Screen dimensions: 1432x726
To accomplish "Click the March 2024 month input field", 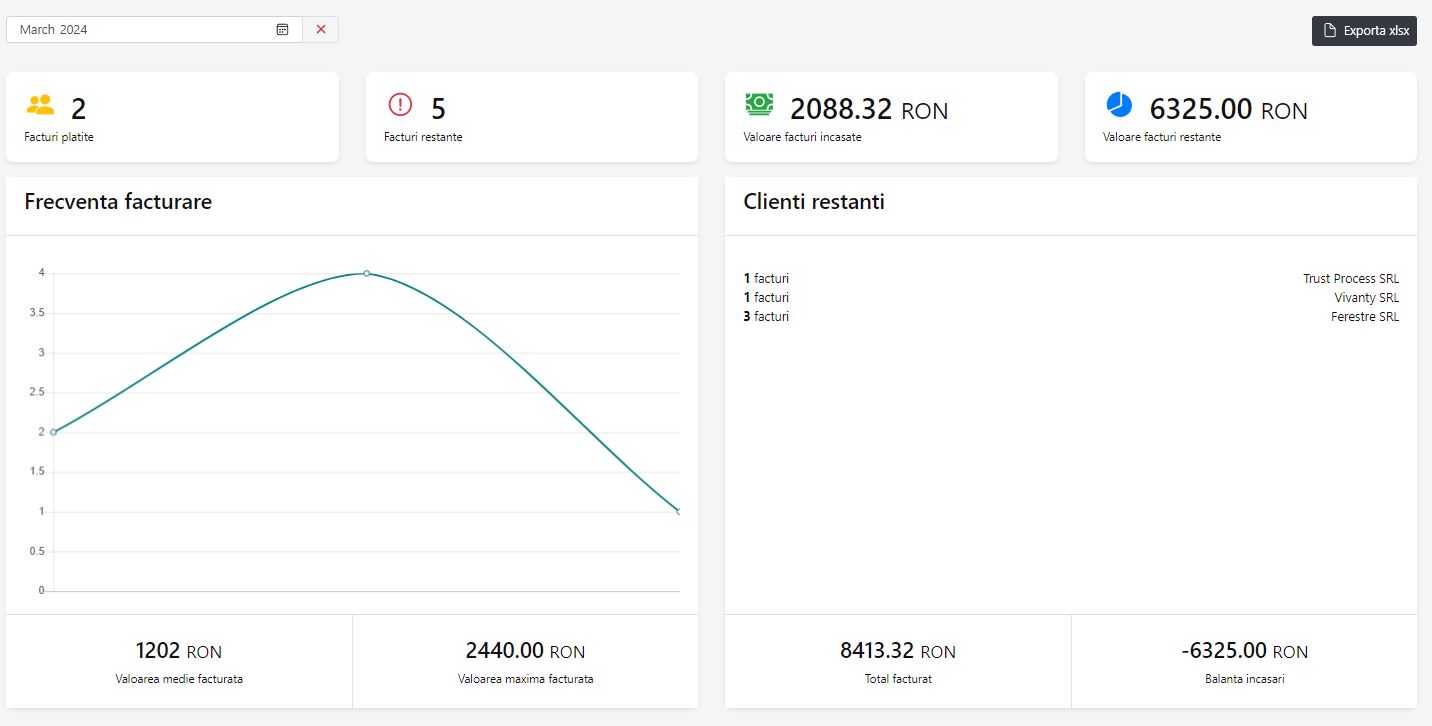I will 154,30.
